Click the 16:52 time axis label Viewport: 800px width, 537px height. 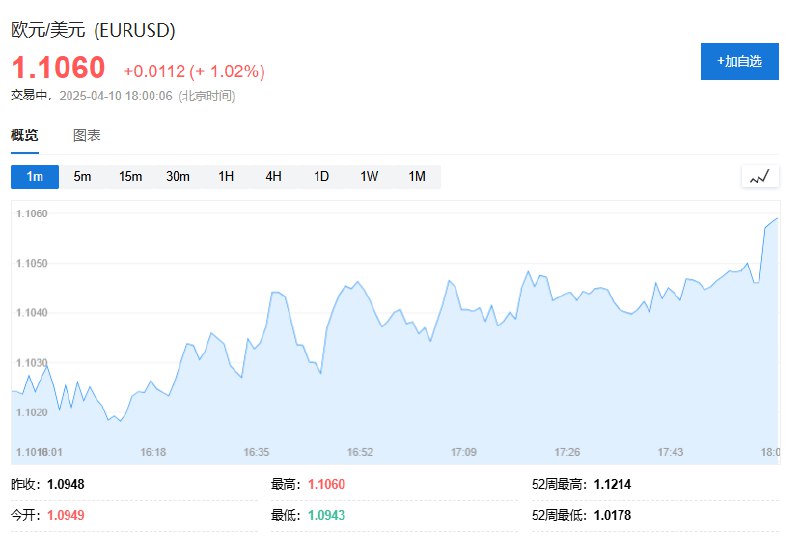(360, 452)
